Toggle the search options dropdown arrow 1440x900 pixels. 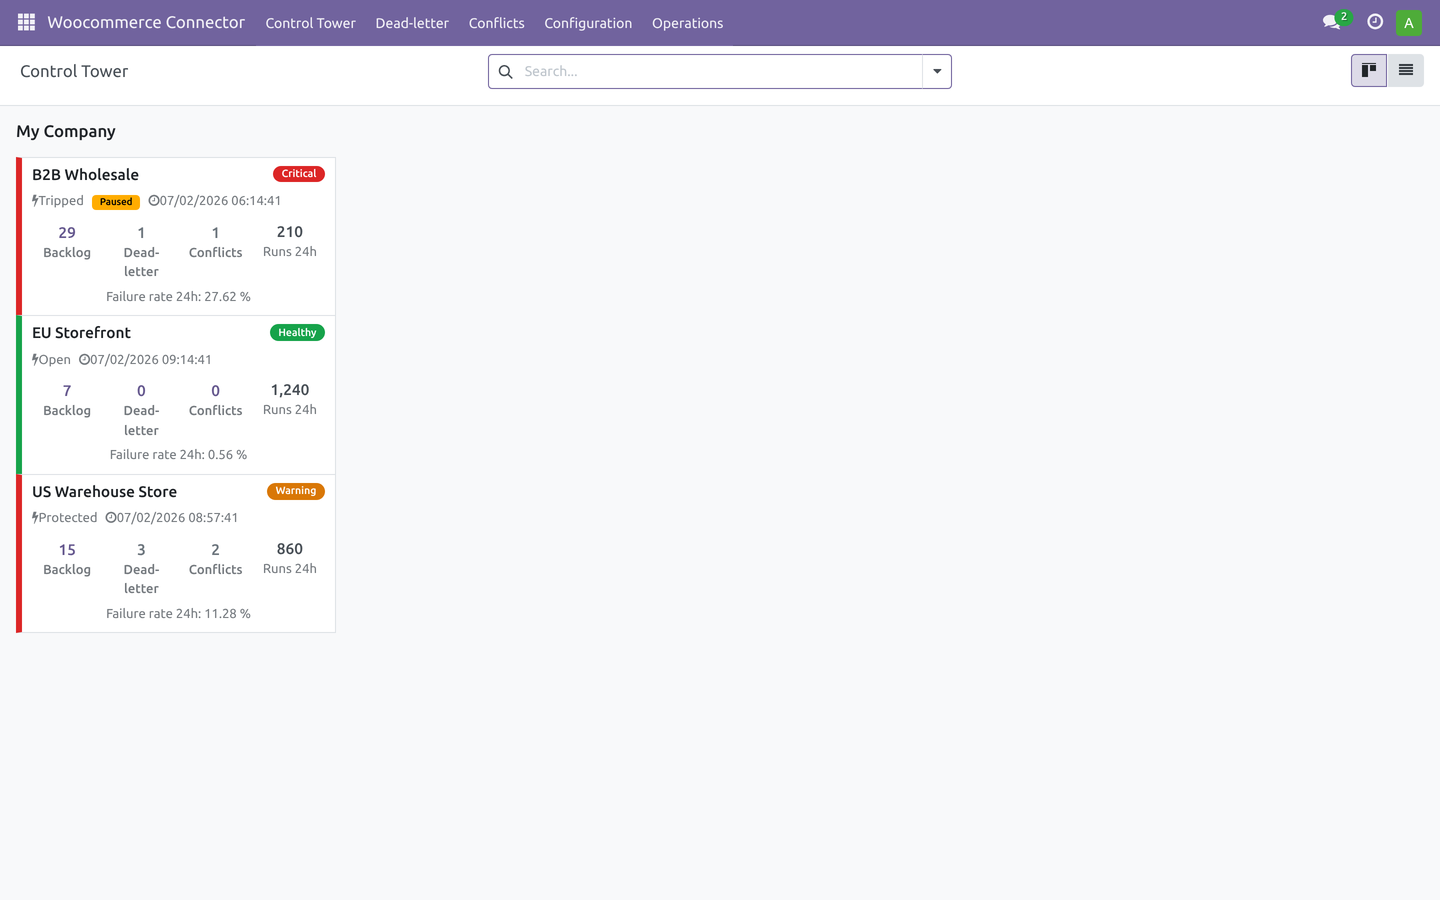point(937,72)
